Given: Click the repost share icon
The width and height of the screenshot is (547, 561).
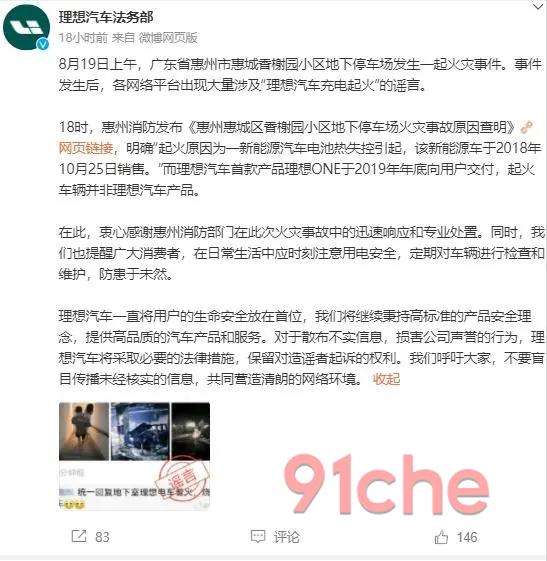Looking at the screenshot, I should coord(79,536).
